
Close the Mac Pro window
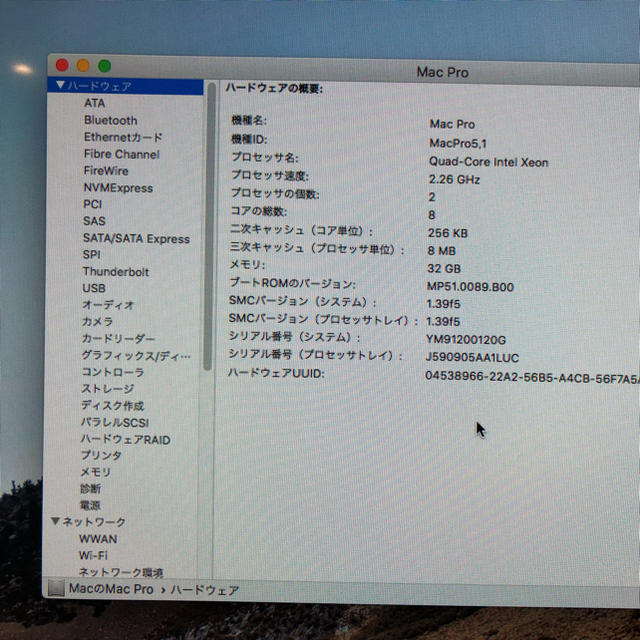click(x=62, y=64)
